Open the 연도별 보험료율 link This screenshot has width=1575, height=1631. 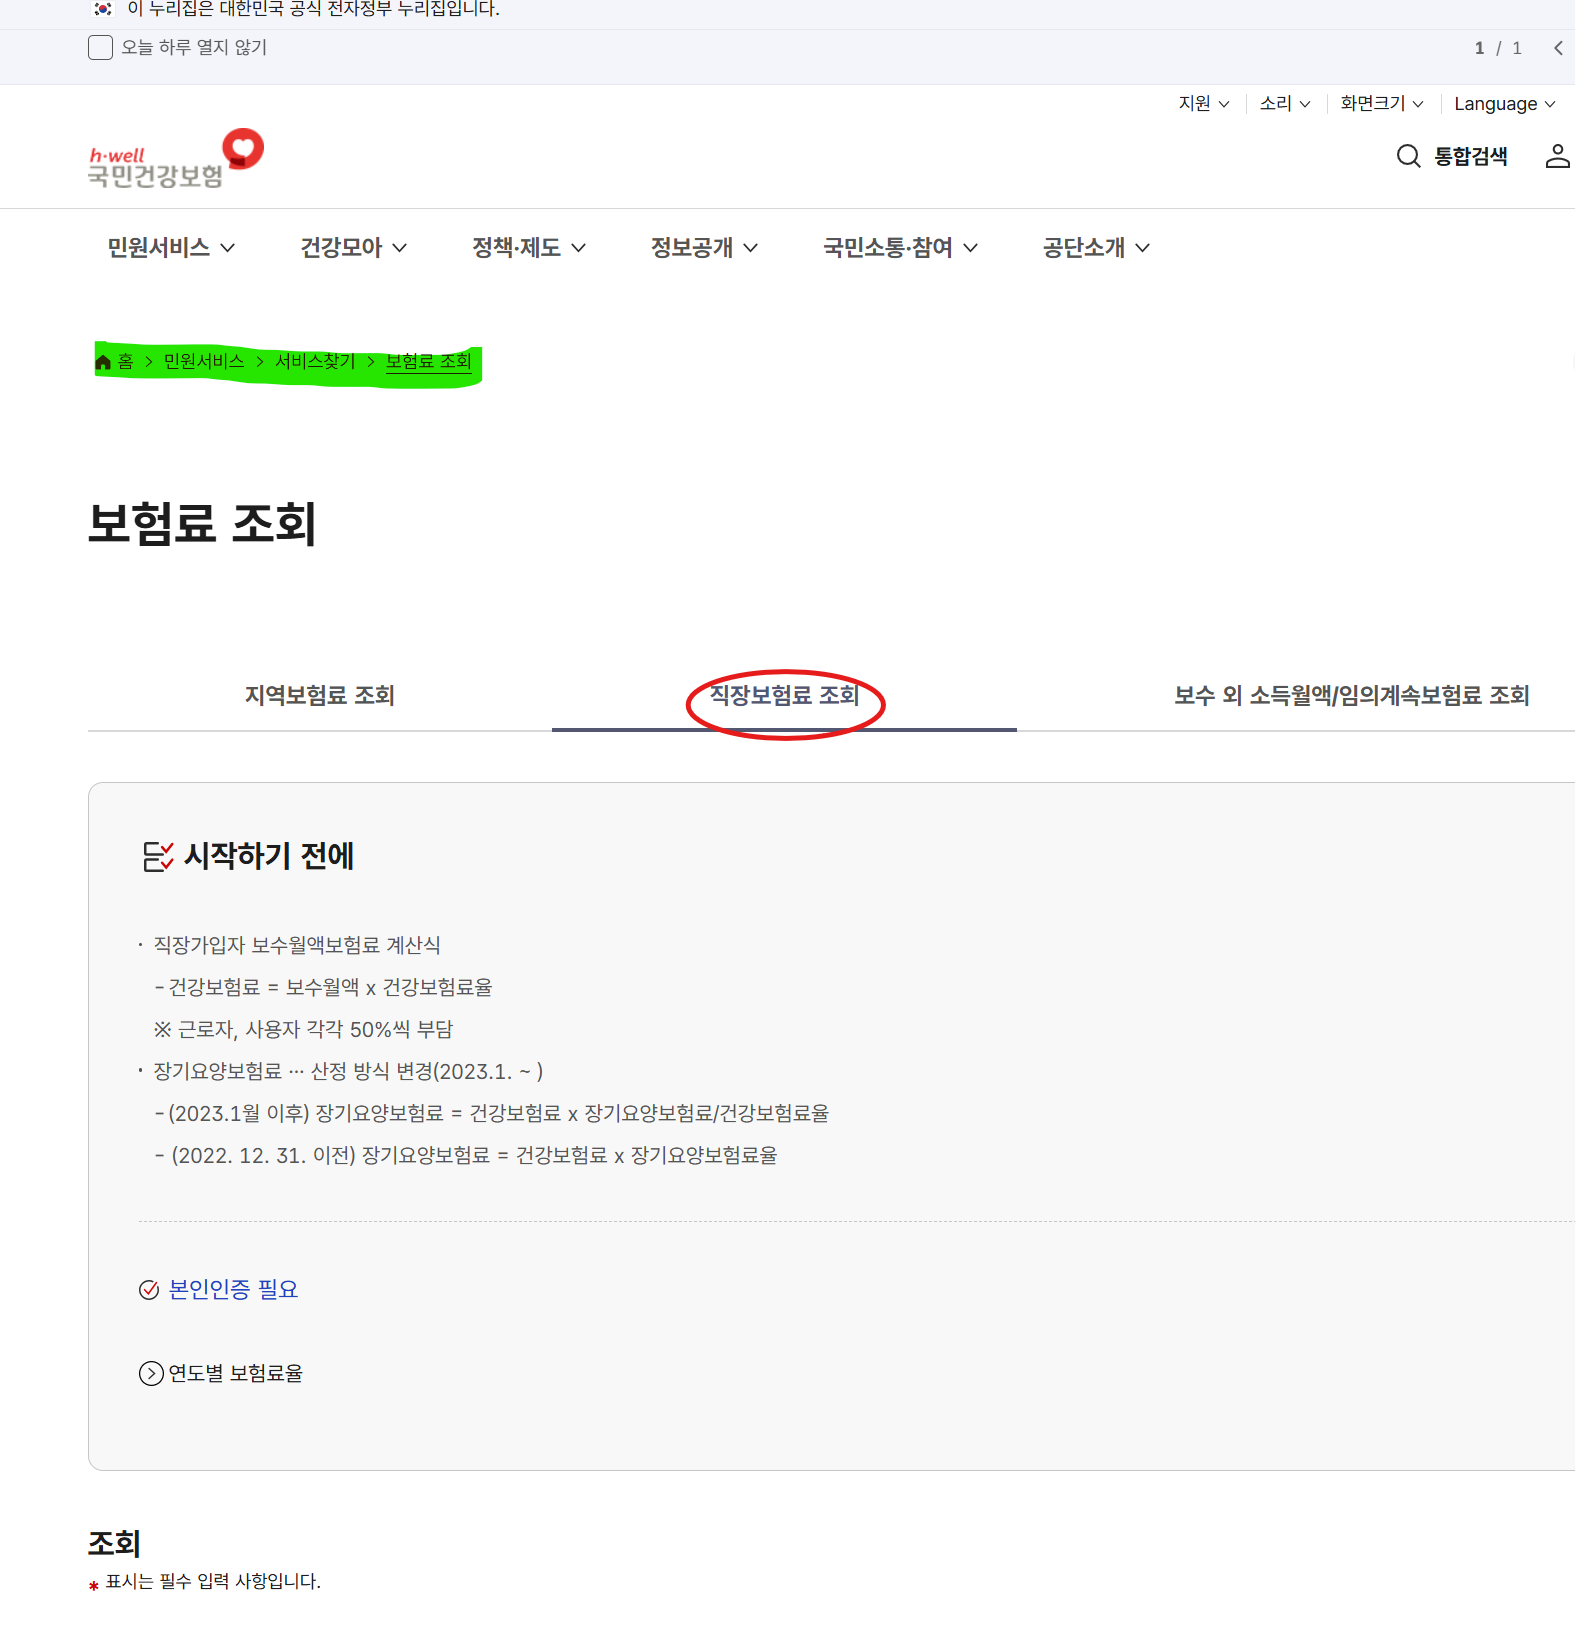235,1374
